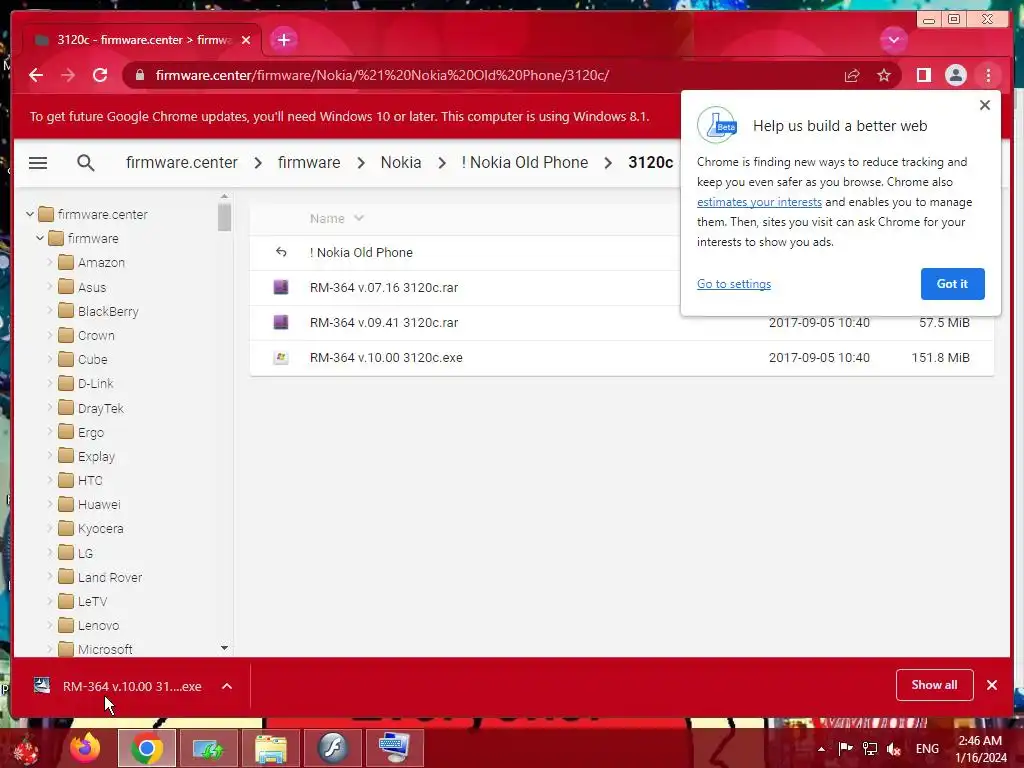Open the Chrome side panel
Image resolution: width=1024 pixels, height=768 pixels.
click(x=923, y=75)
